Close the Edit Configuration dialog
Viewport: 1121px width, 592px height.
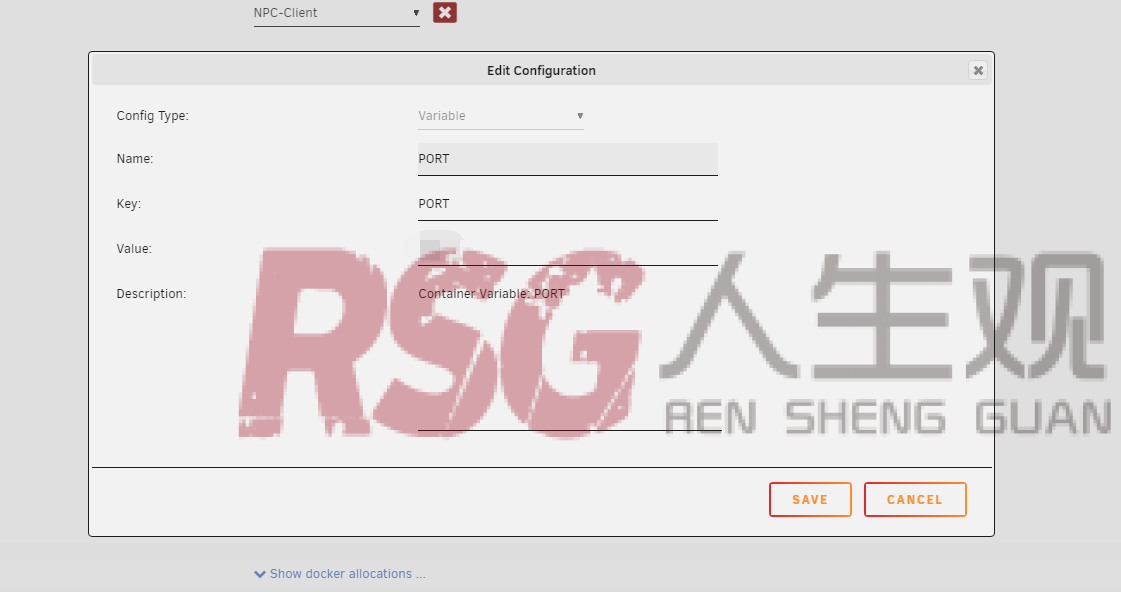[978, 70]
